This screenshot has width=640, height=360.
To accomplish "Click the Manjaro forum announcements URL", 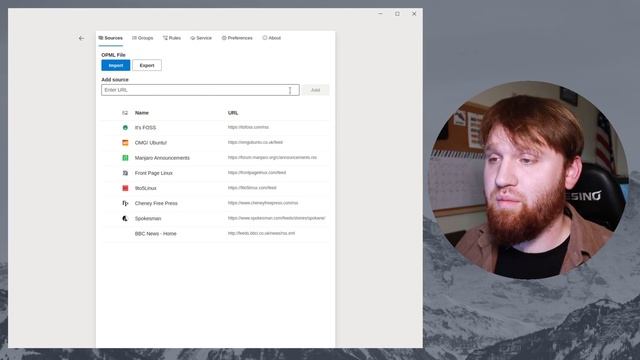I will 272,158.
